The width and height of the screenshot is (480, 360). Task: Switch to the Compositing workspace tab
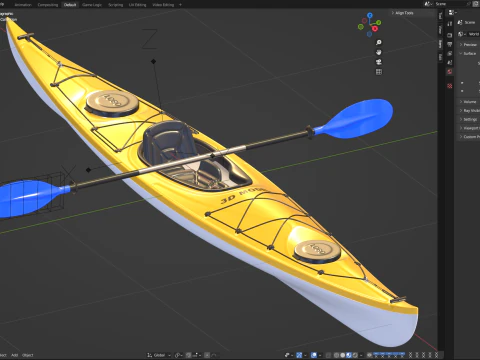pyautogui.click(x=48, y=5)
